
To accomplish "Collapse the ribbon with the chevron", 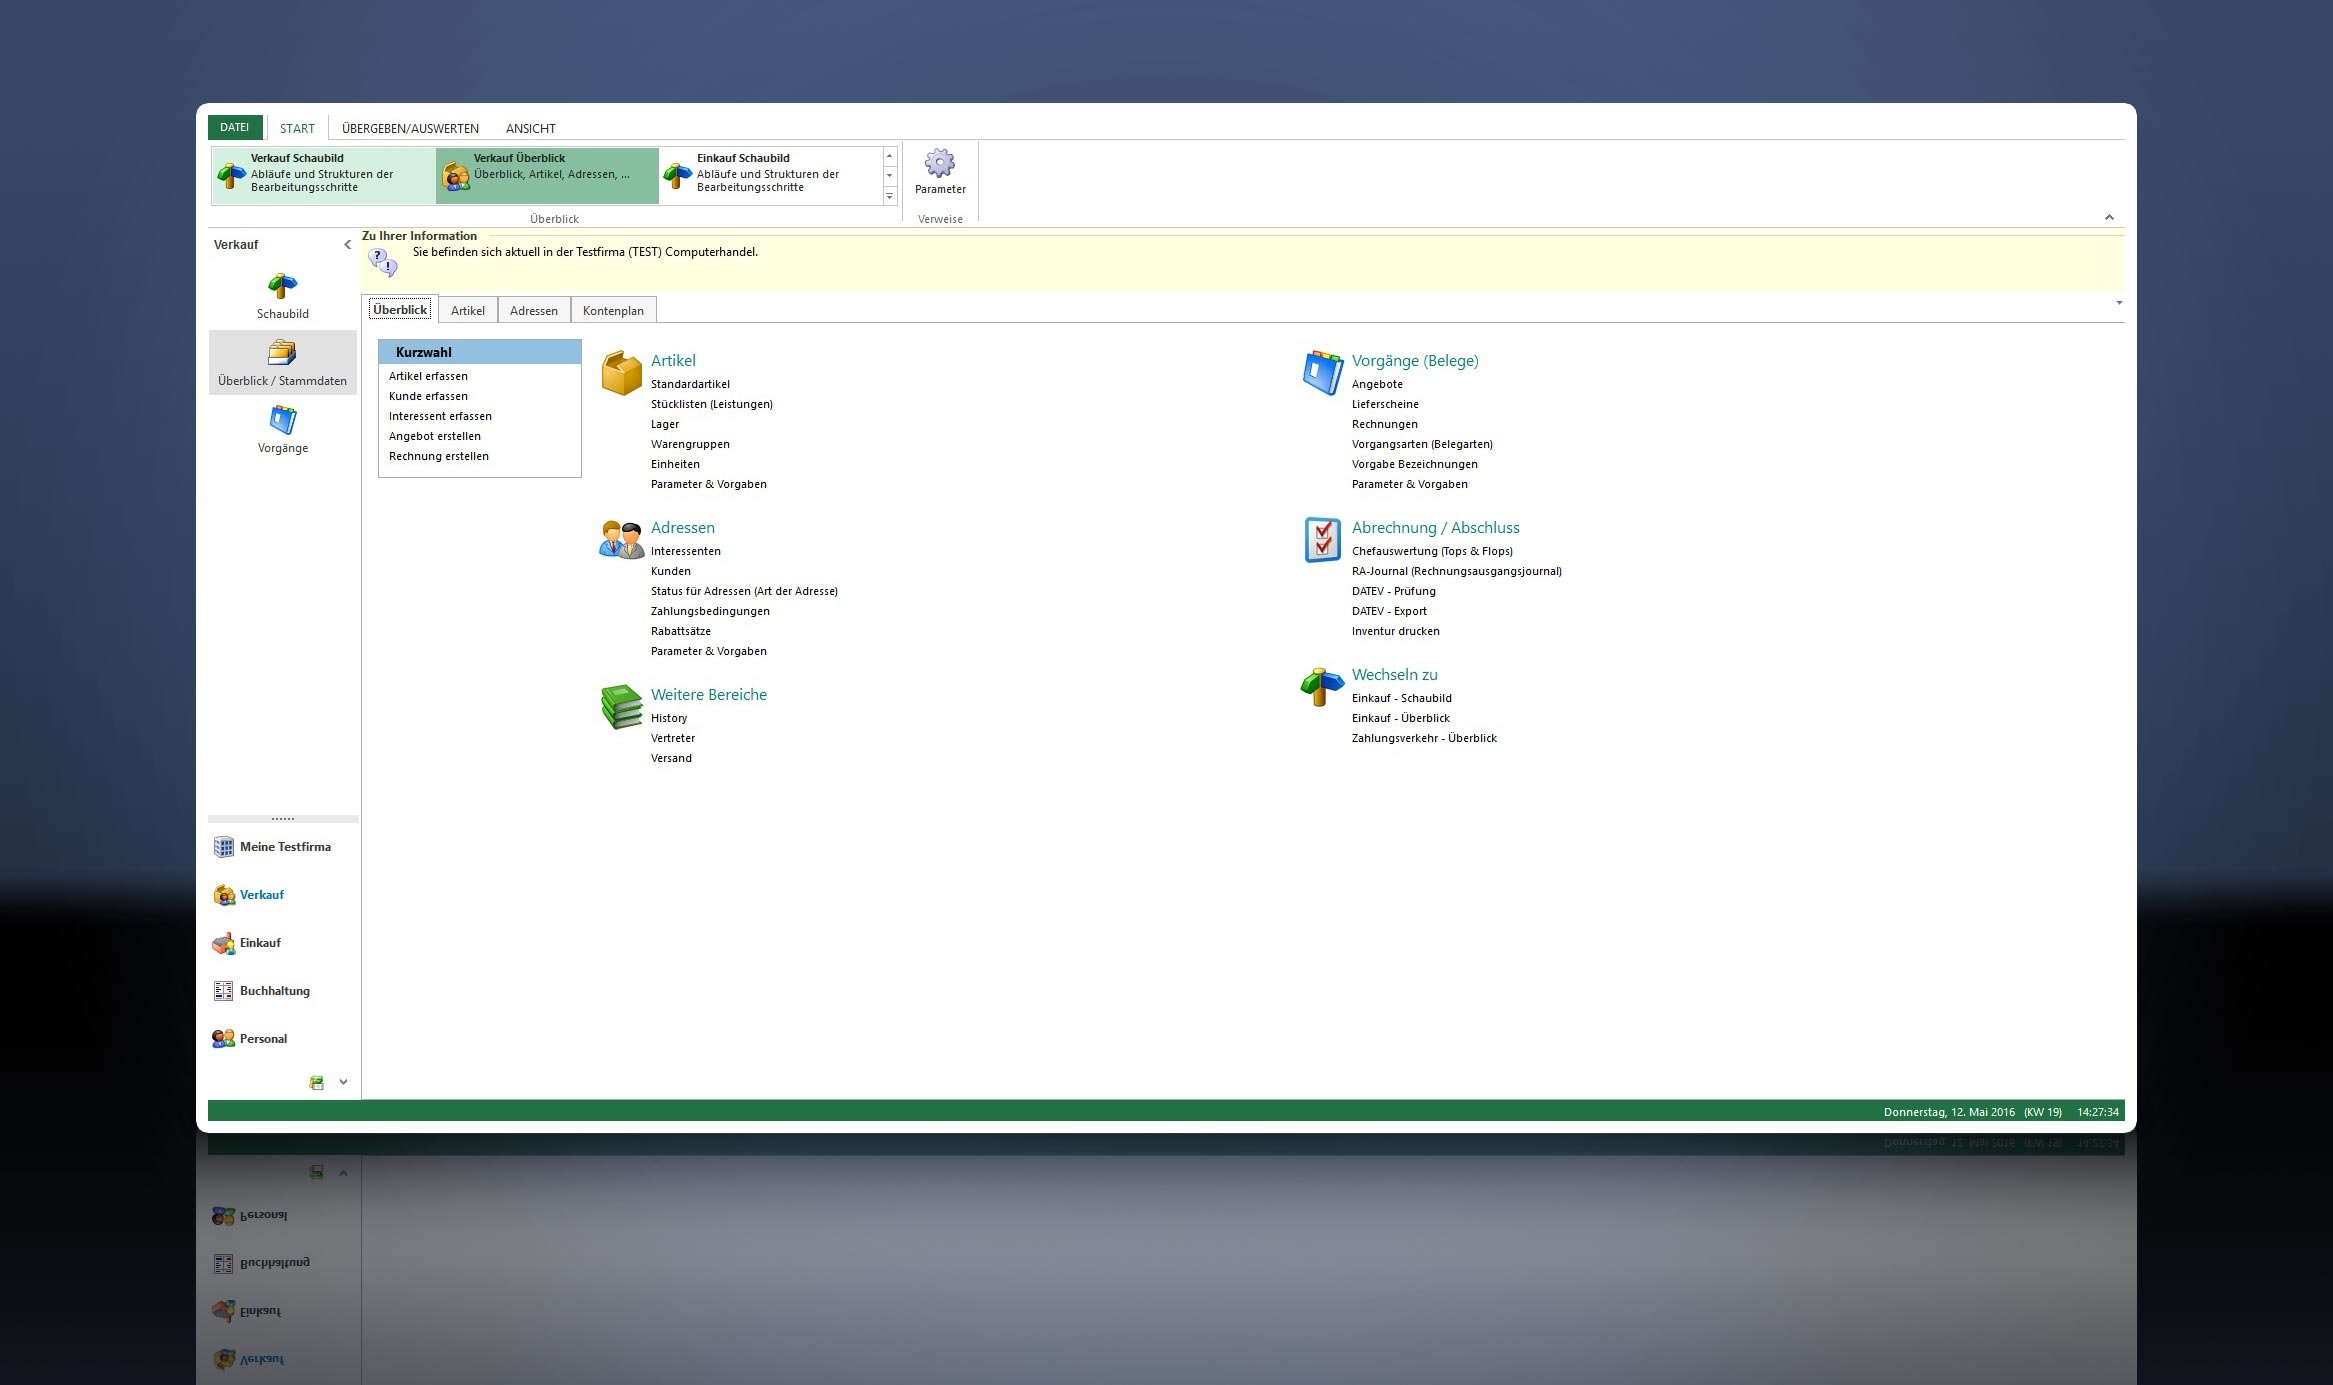I will coord(2109,217).
